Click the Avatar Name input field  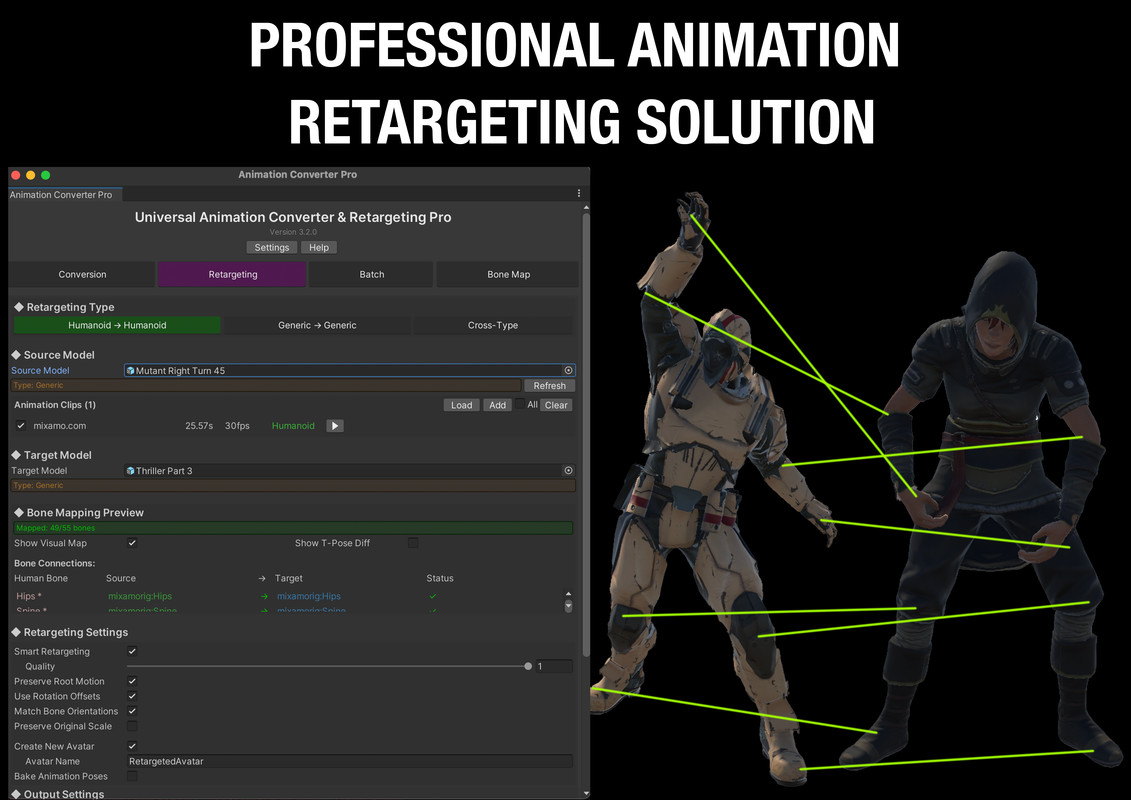coord(350,761)
